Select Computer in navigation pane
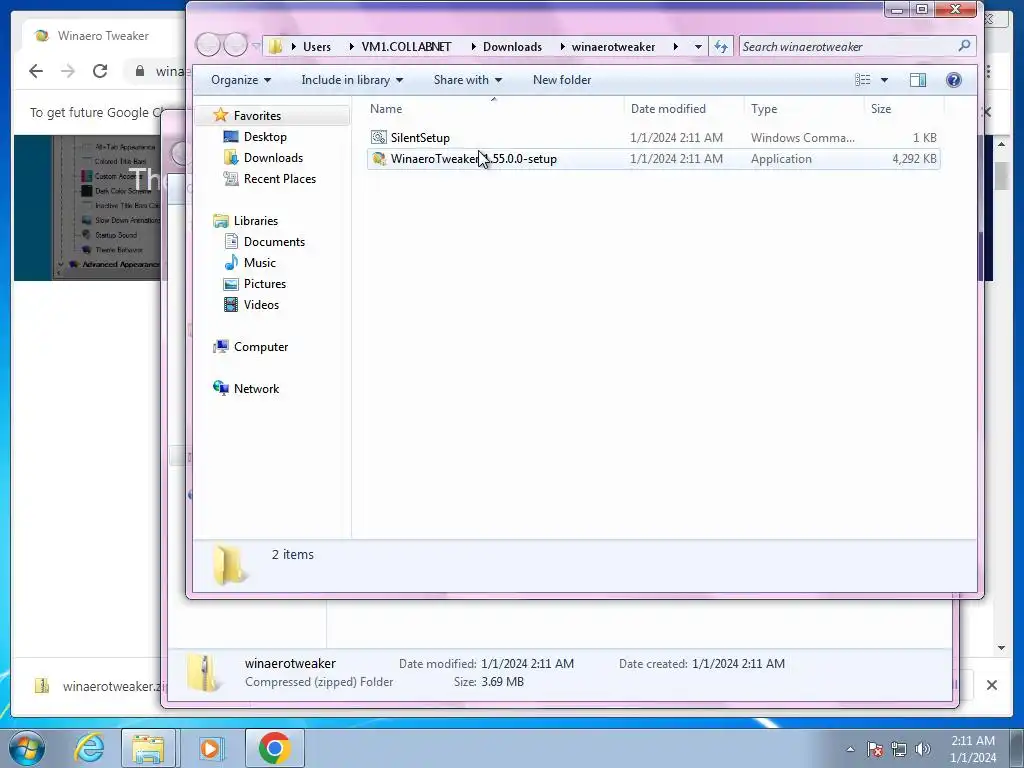 (x=261, y=347)
